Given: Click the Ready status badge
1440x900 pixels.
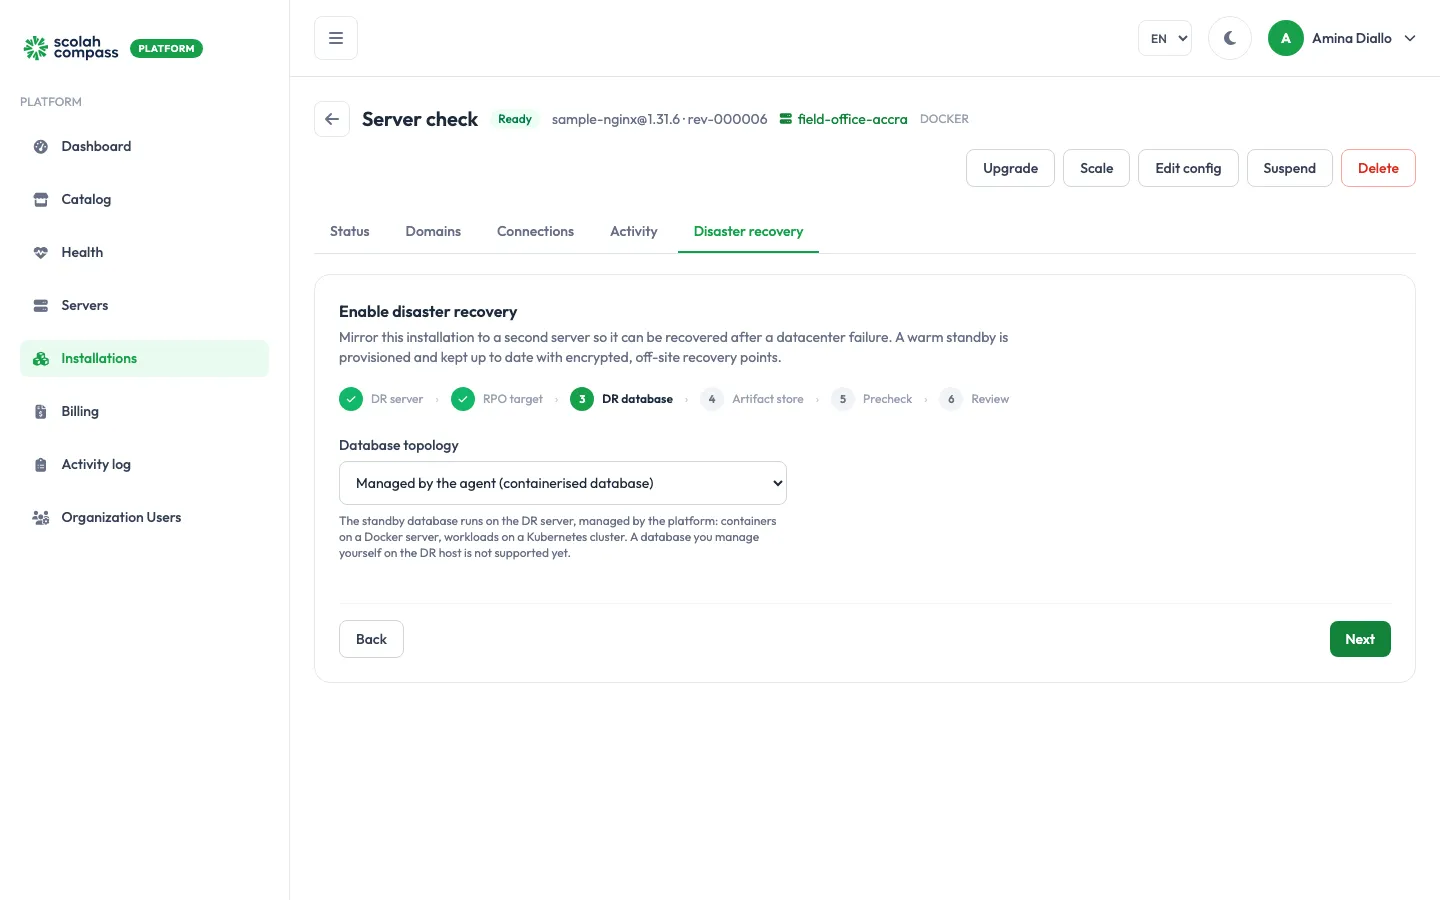Looking at the screenshot, I should click(x=515, y=119).
